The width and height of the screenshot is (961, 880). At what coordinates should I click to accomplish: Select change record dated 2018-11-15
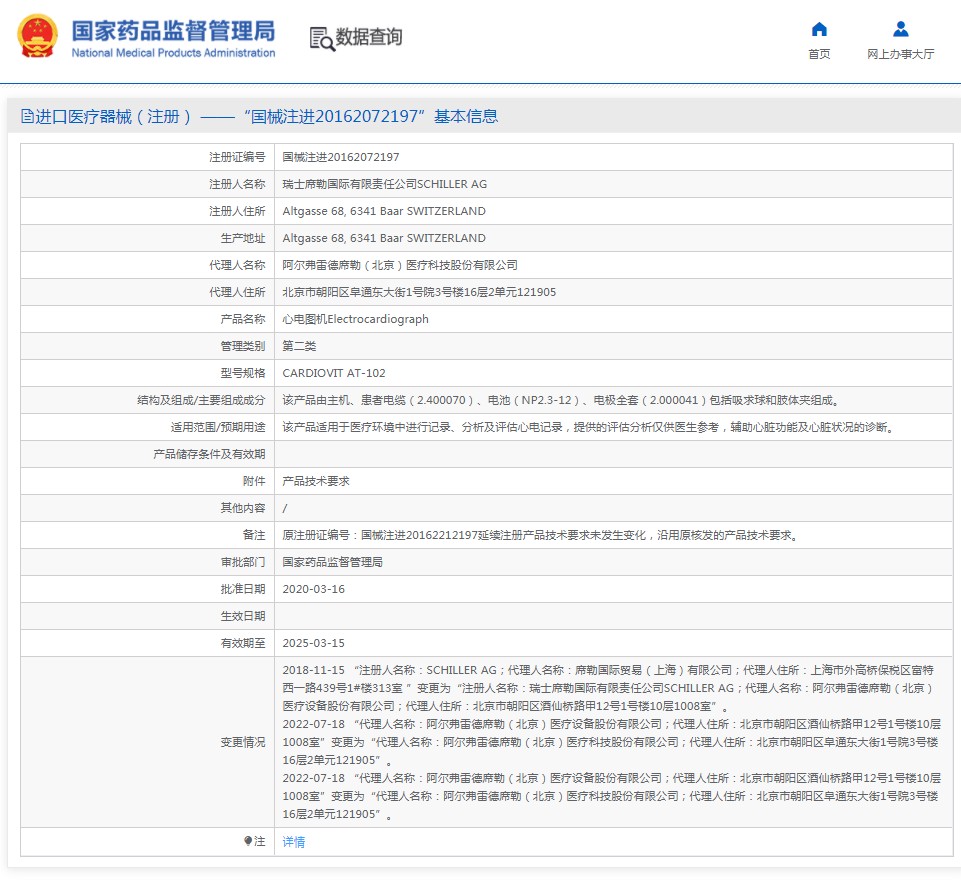point(610,688)
